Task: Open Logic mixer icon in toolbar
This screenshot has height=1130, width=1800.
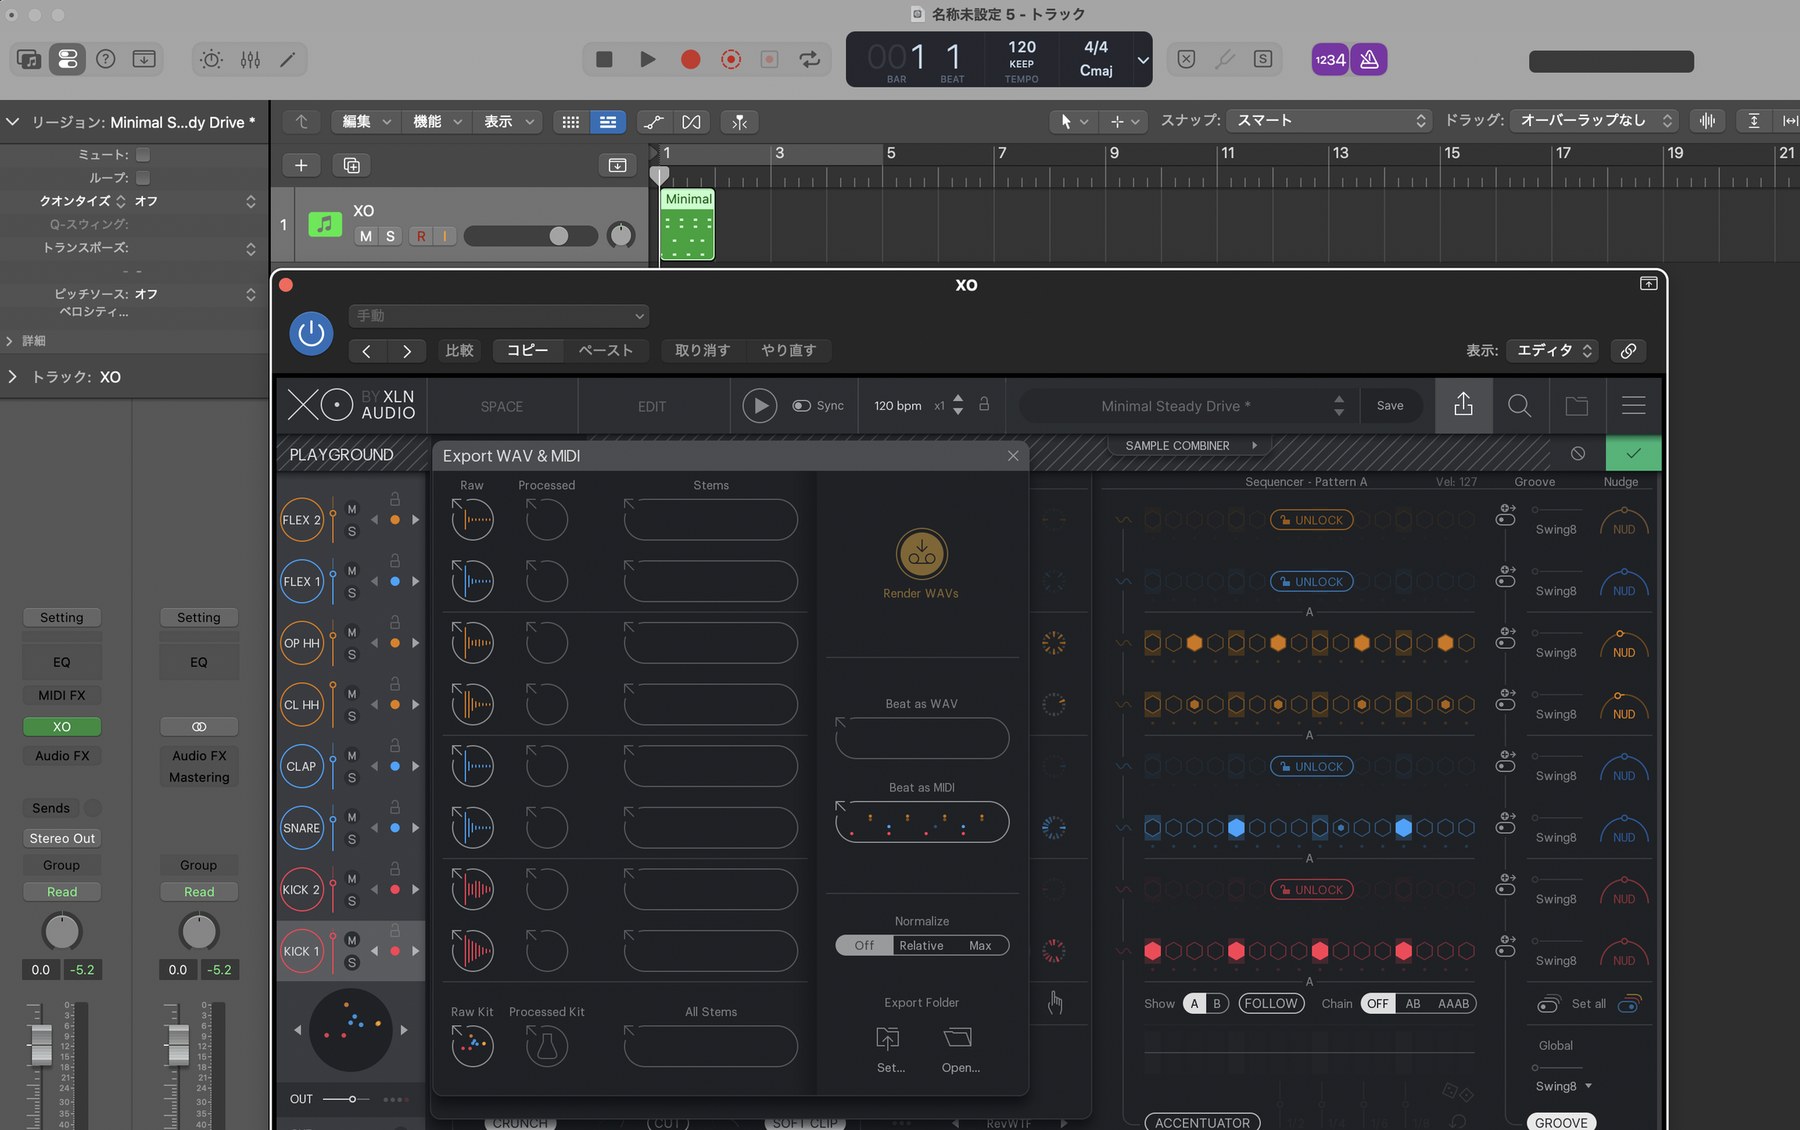Action: click(x=250, y=60)
